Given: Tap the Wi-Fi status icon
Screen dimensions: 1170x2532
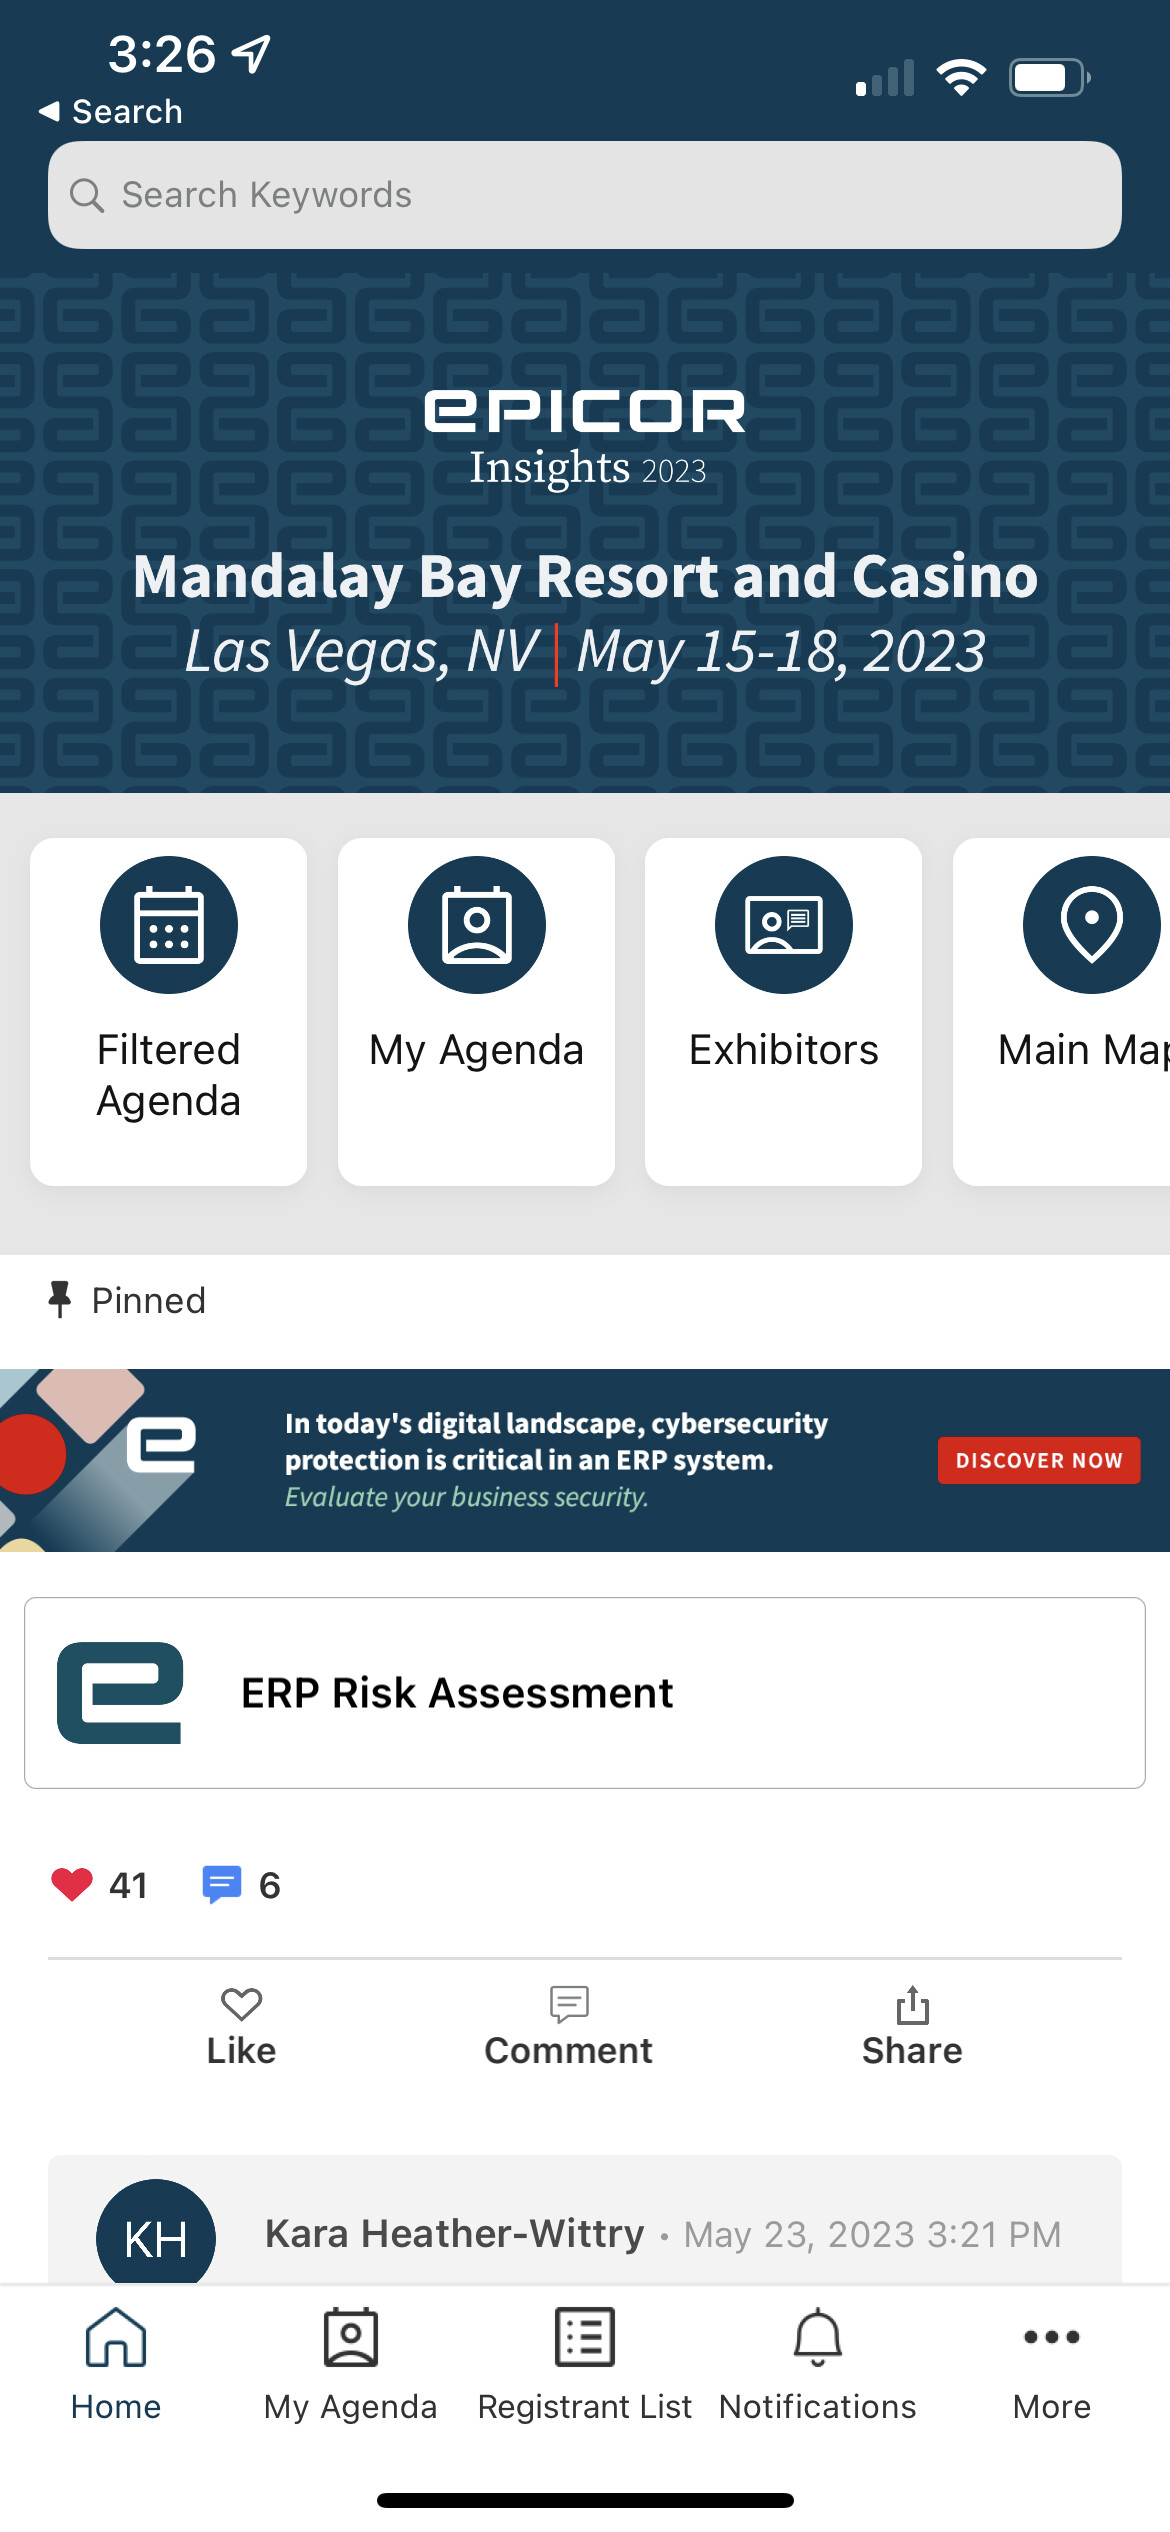Looking at the screenshot, I should tap(961, 77).
